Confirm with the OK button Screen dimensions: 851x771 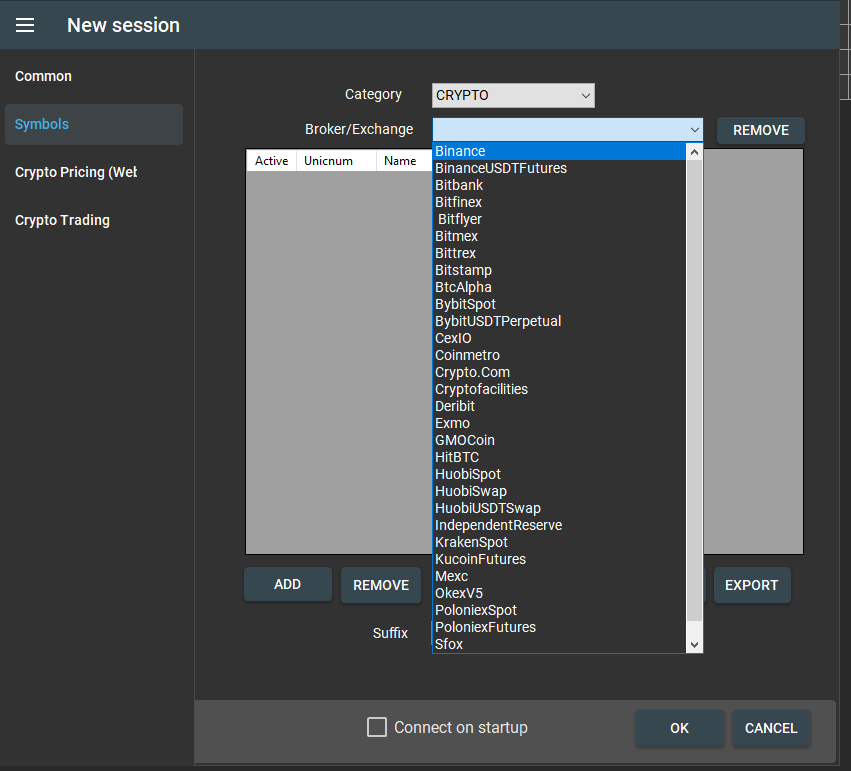pos(679,728)
